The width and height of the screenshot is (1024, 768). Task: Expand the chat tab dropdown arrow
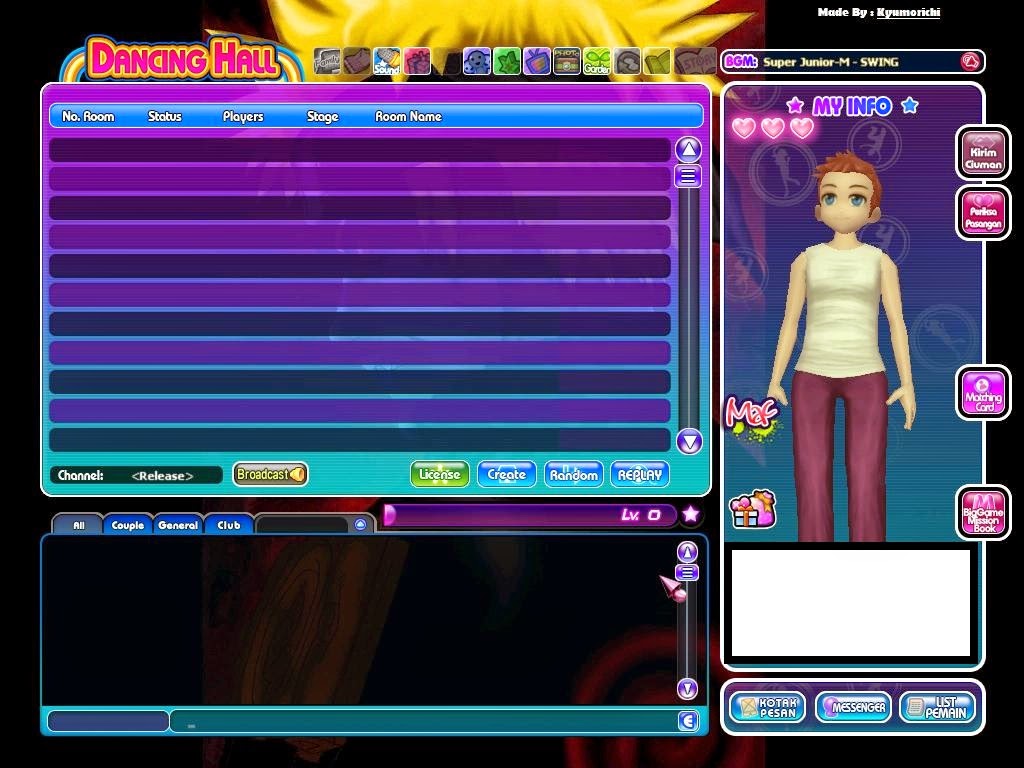(x=360, y=524)
